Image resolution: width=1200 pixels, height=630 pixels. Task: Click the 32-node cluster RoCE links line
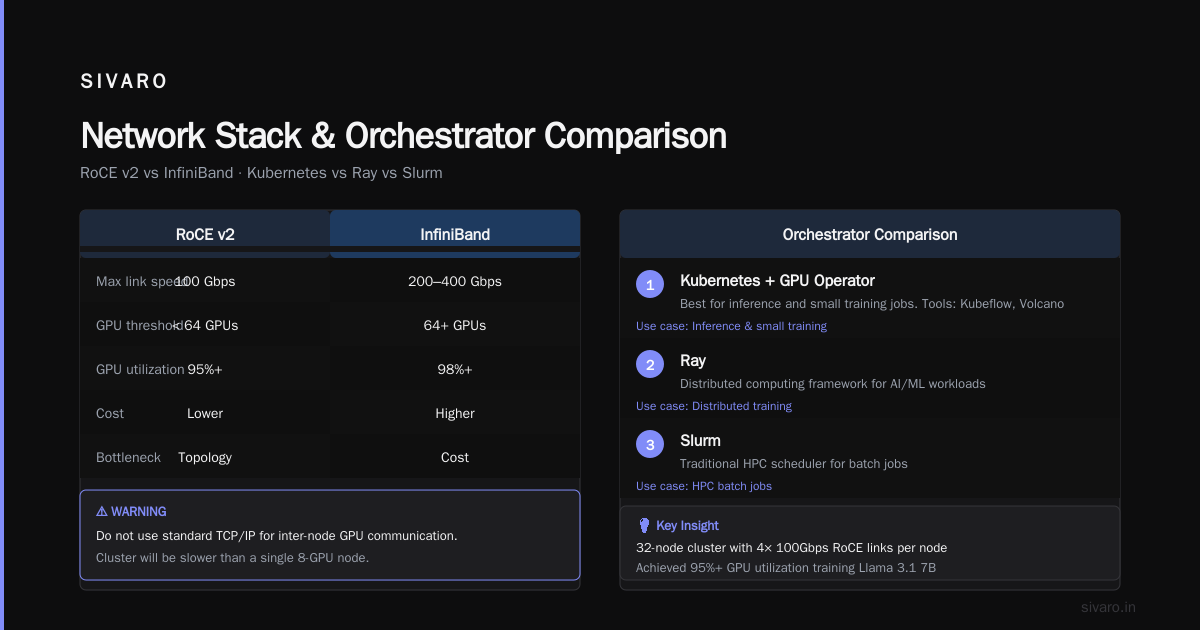click(791, 547)
